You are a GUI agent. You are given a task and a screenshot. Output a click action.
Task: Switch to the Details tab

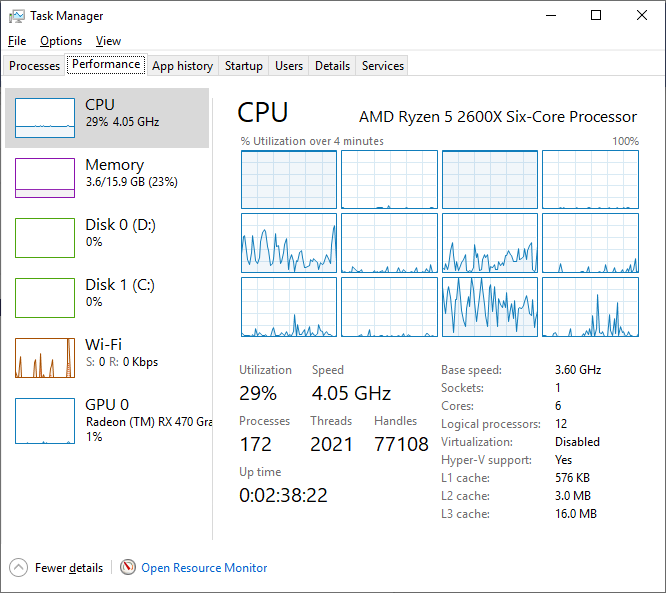click(332, 66)
